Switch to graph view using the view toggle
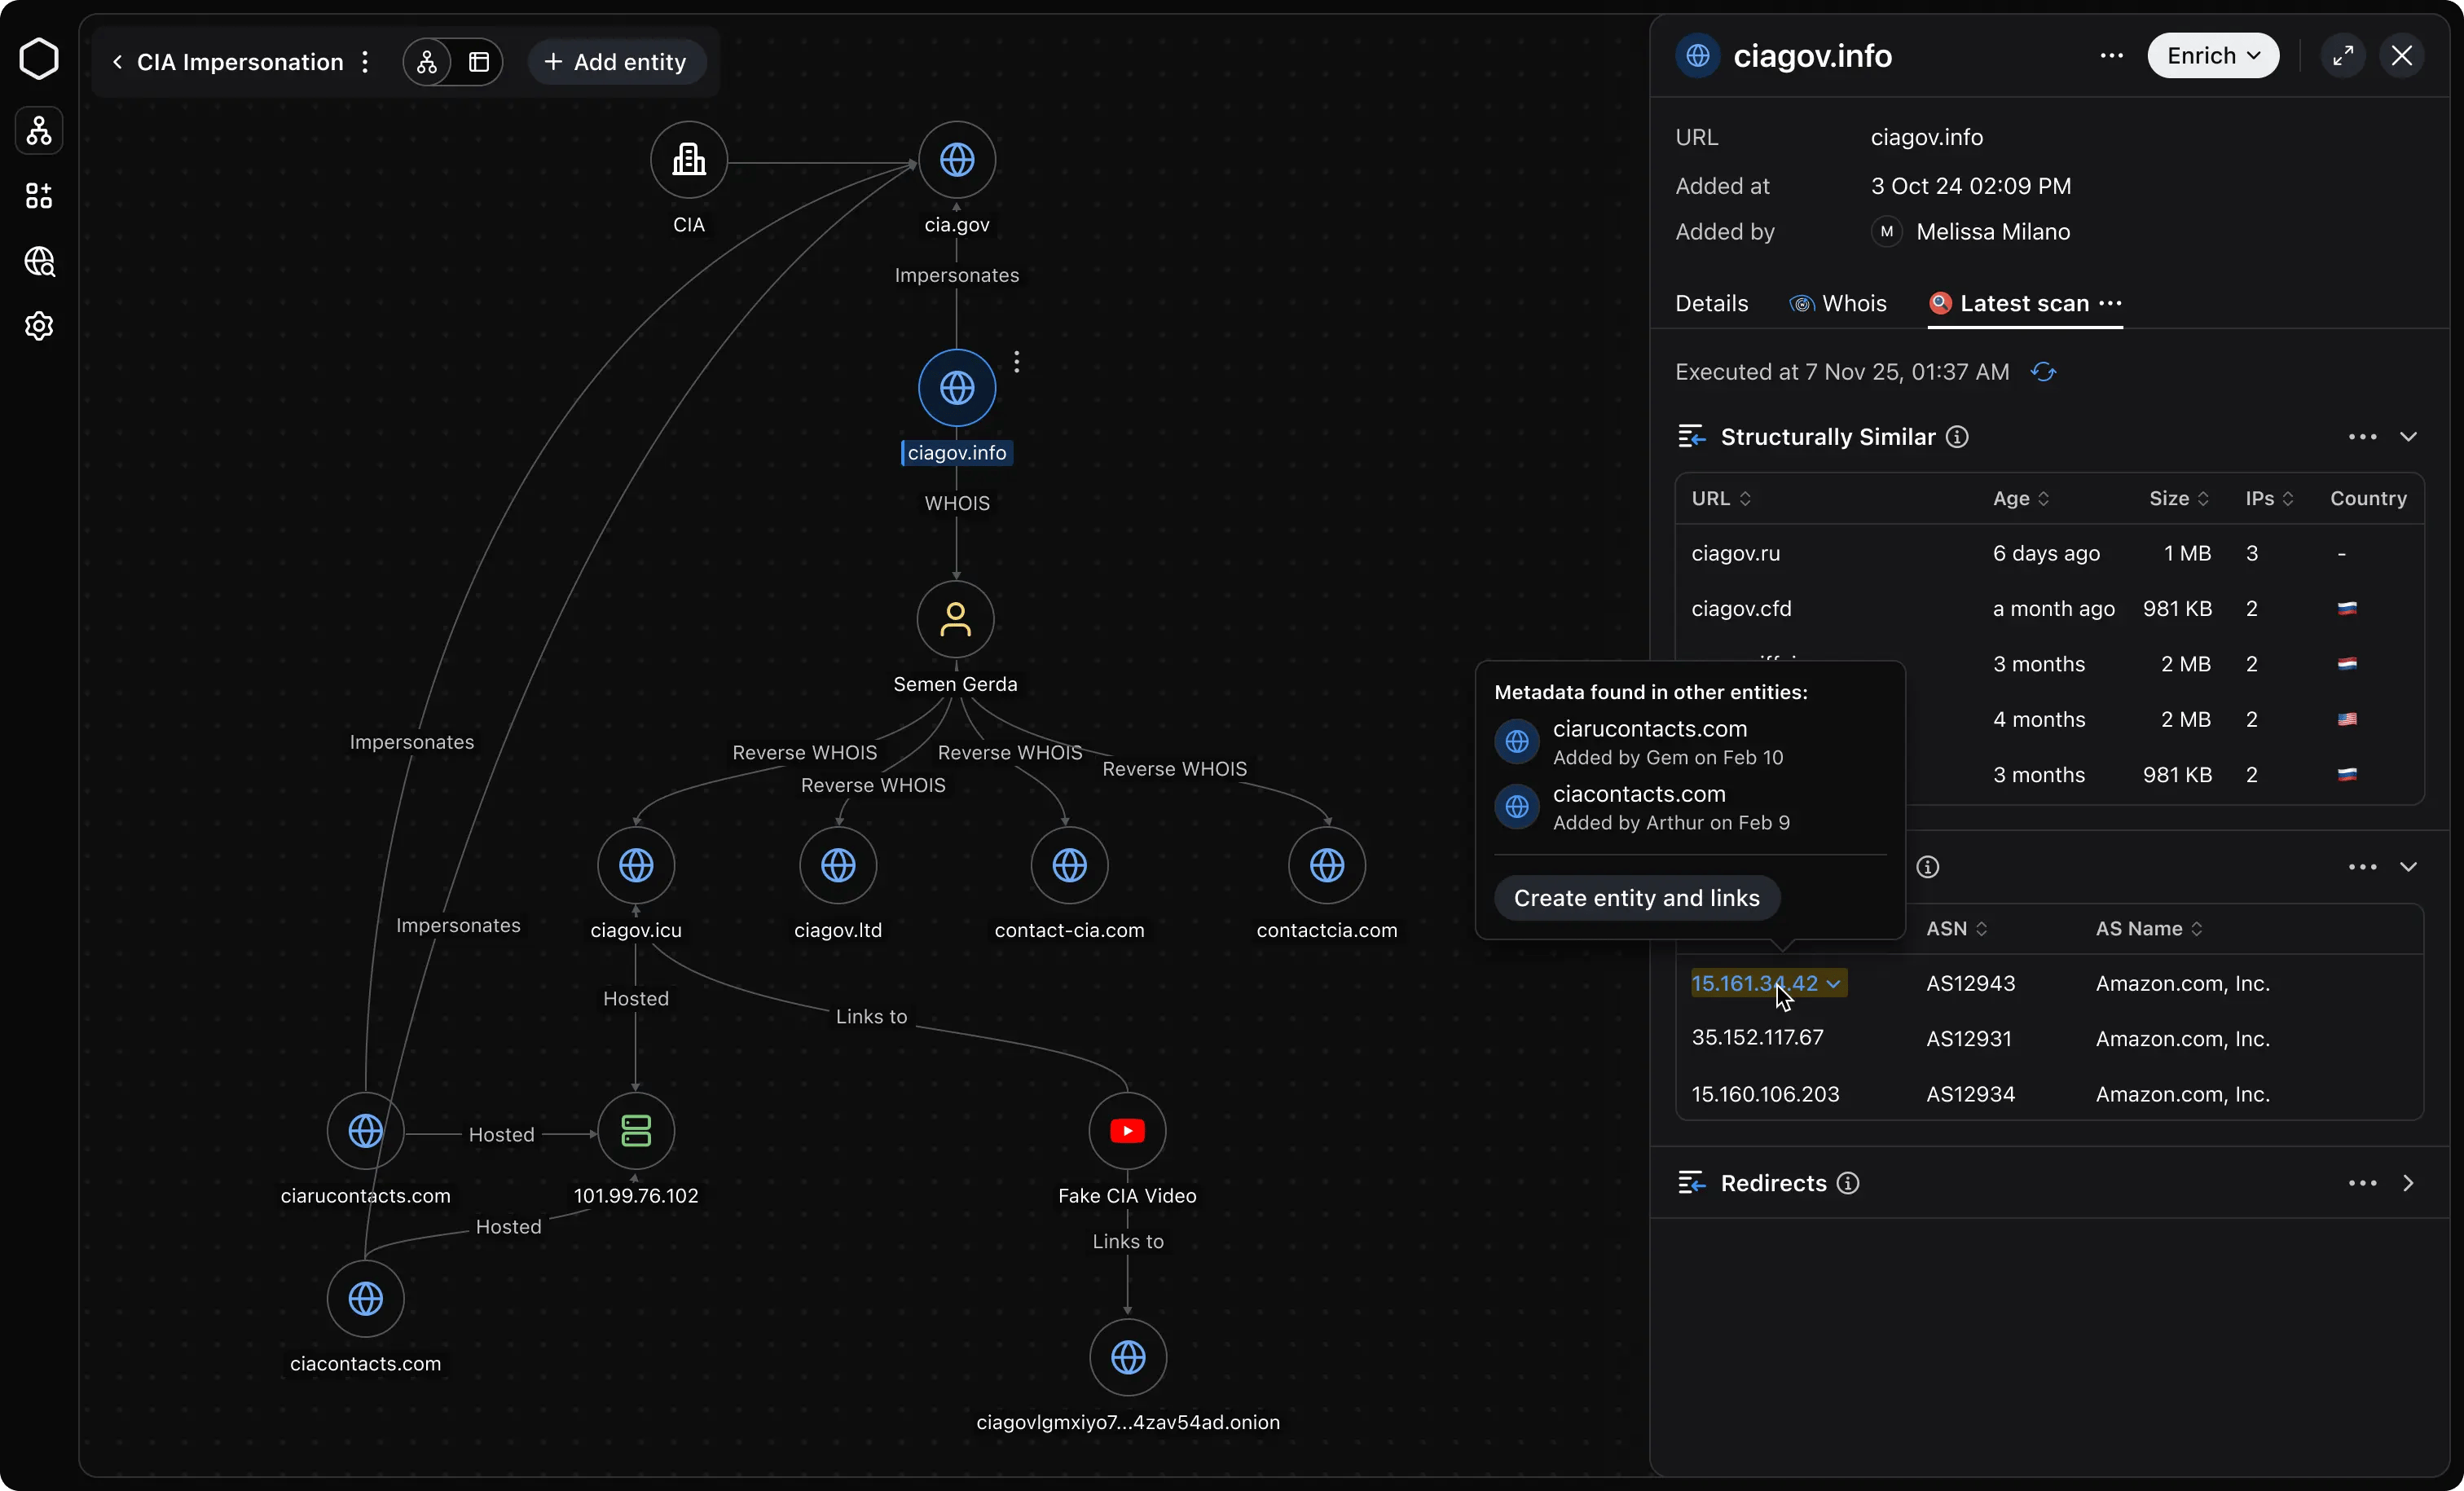The image size is (2464, 1491). click(x=428, y=61)
